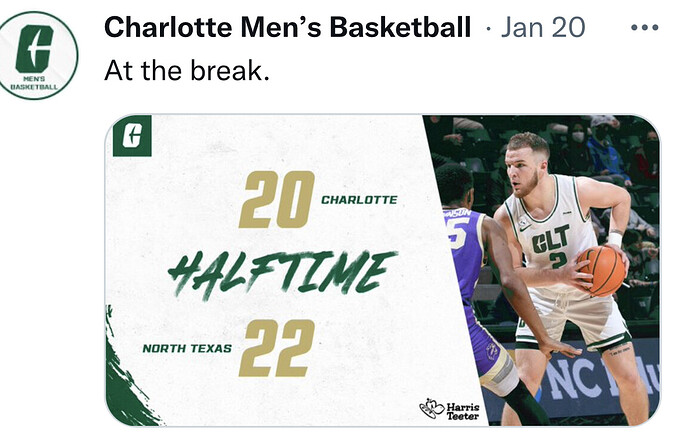Click the gold Charlotte score 20
This screenshot has width=690, height=444.
[276, 199]
